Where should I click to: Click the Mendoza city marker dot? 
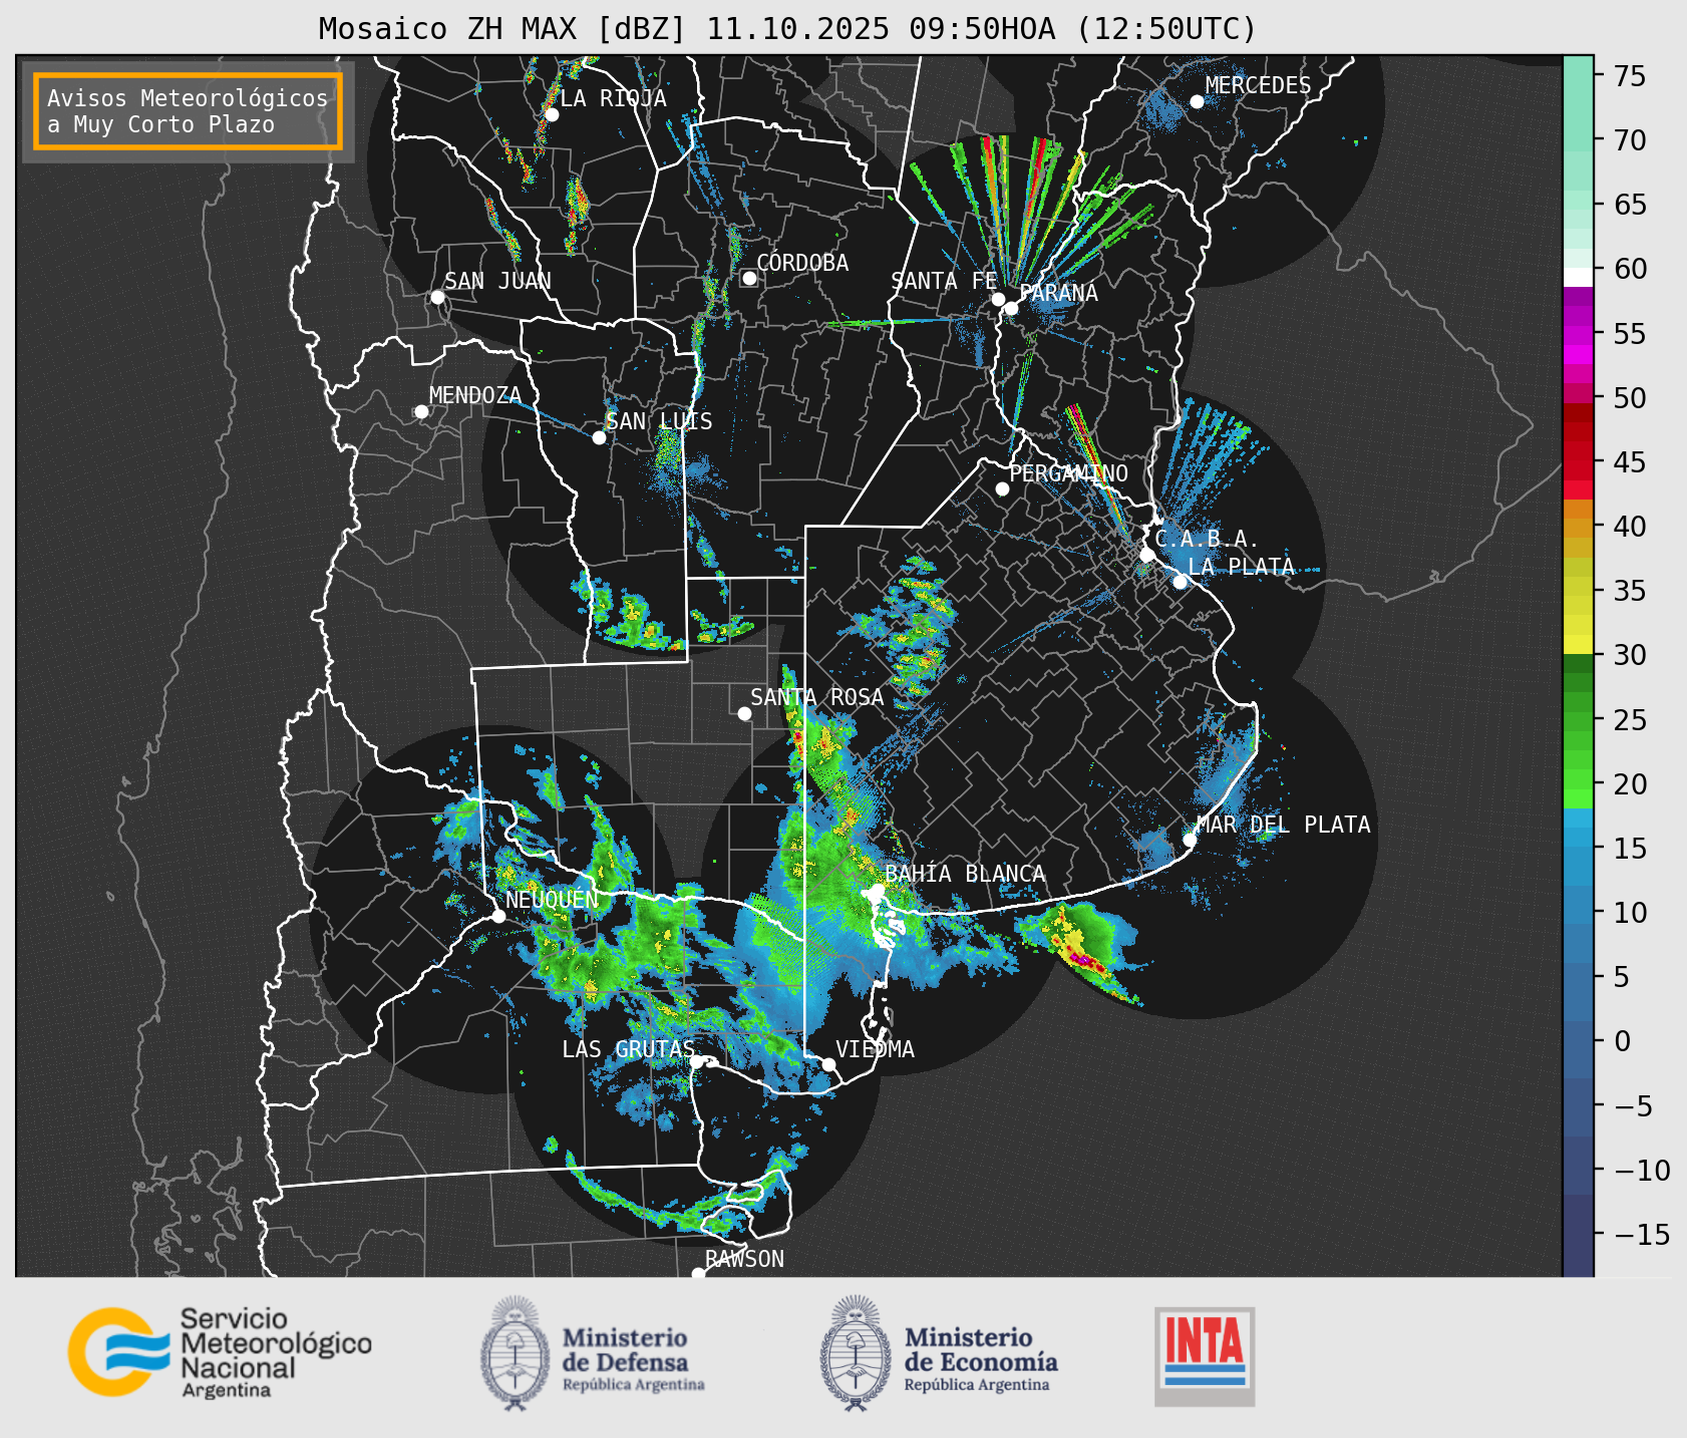[x=421, y=412]
